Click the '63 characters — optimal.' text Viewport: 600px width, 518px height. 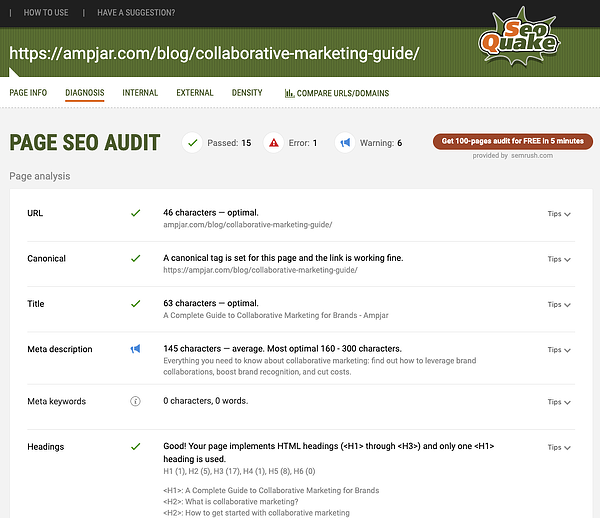point(211,303)
